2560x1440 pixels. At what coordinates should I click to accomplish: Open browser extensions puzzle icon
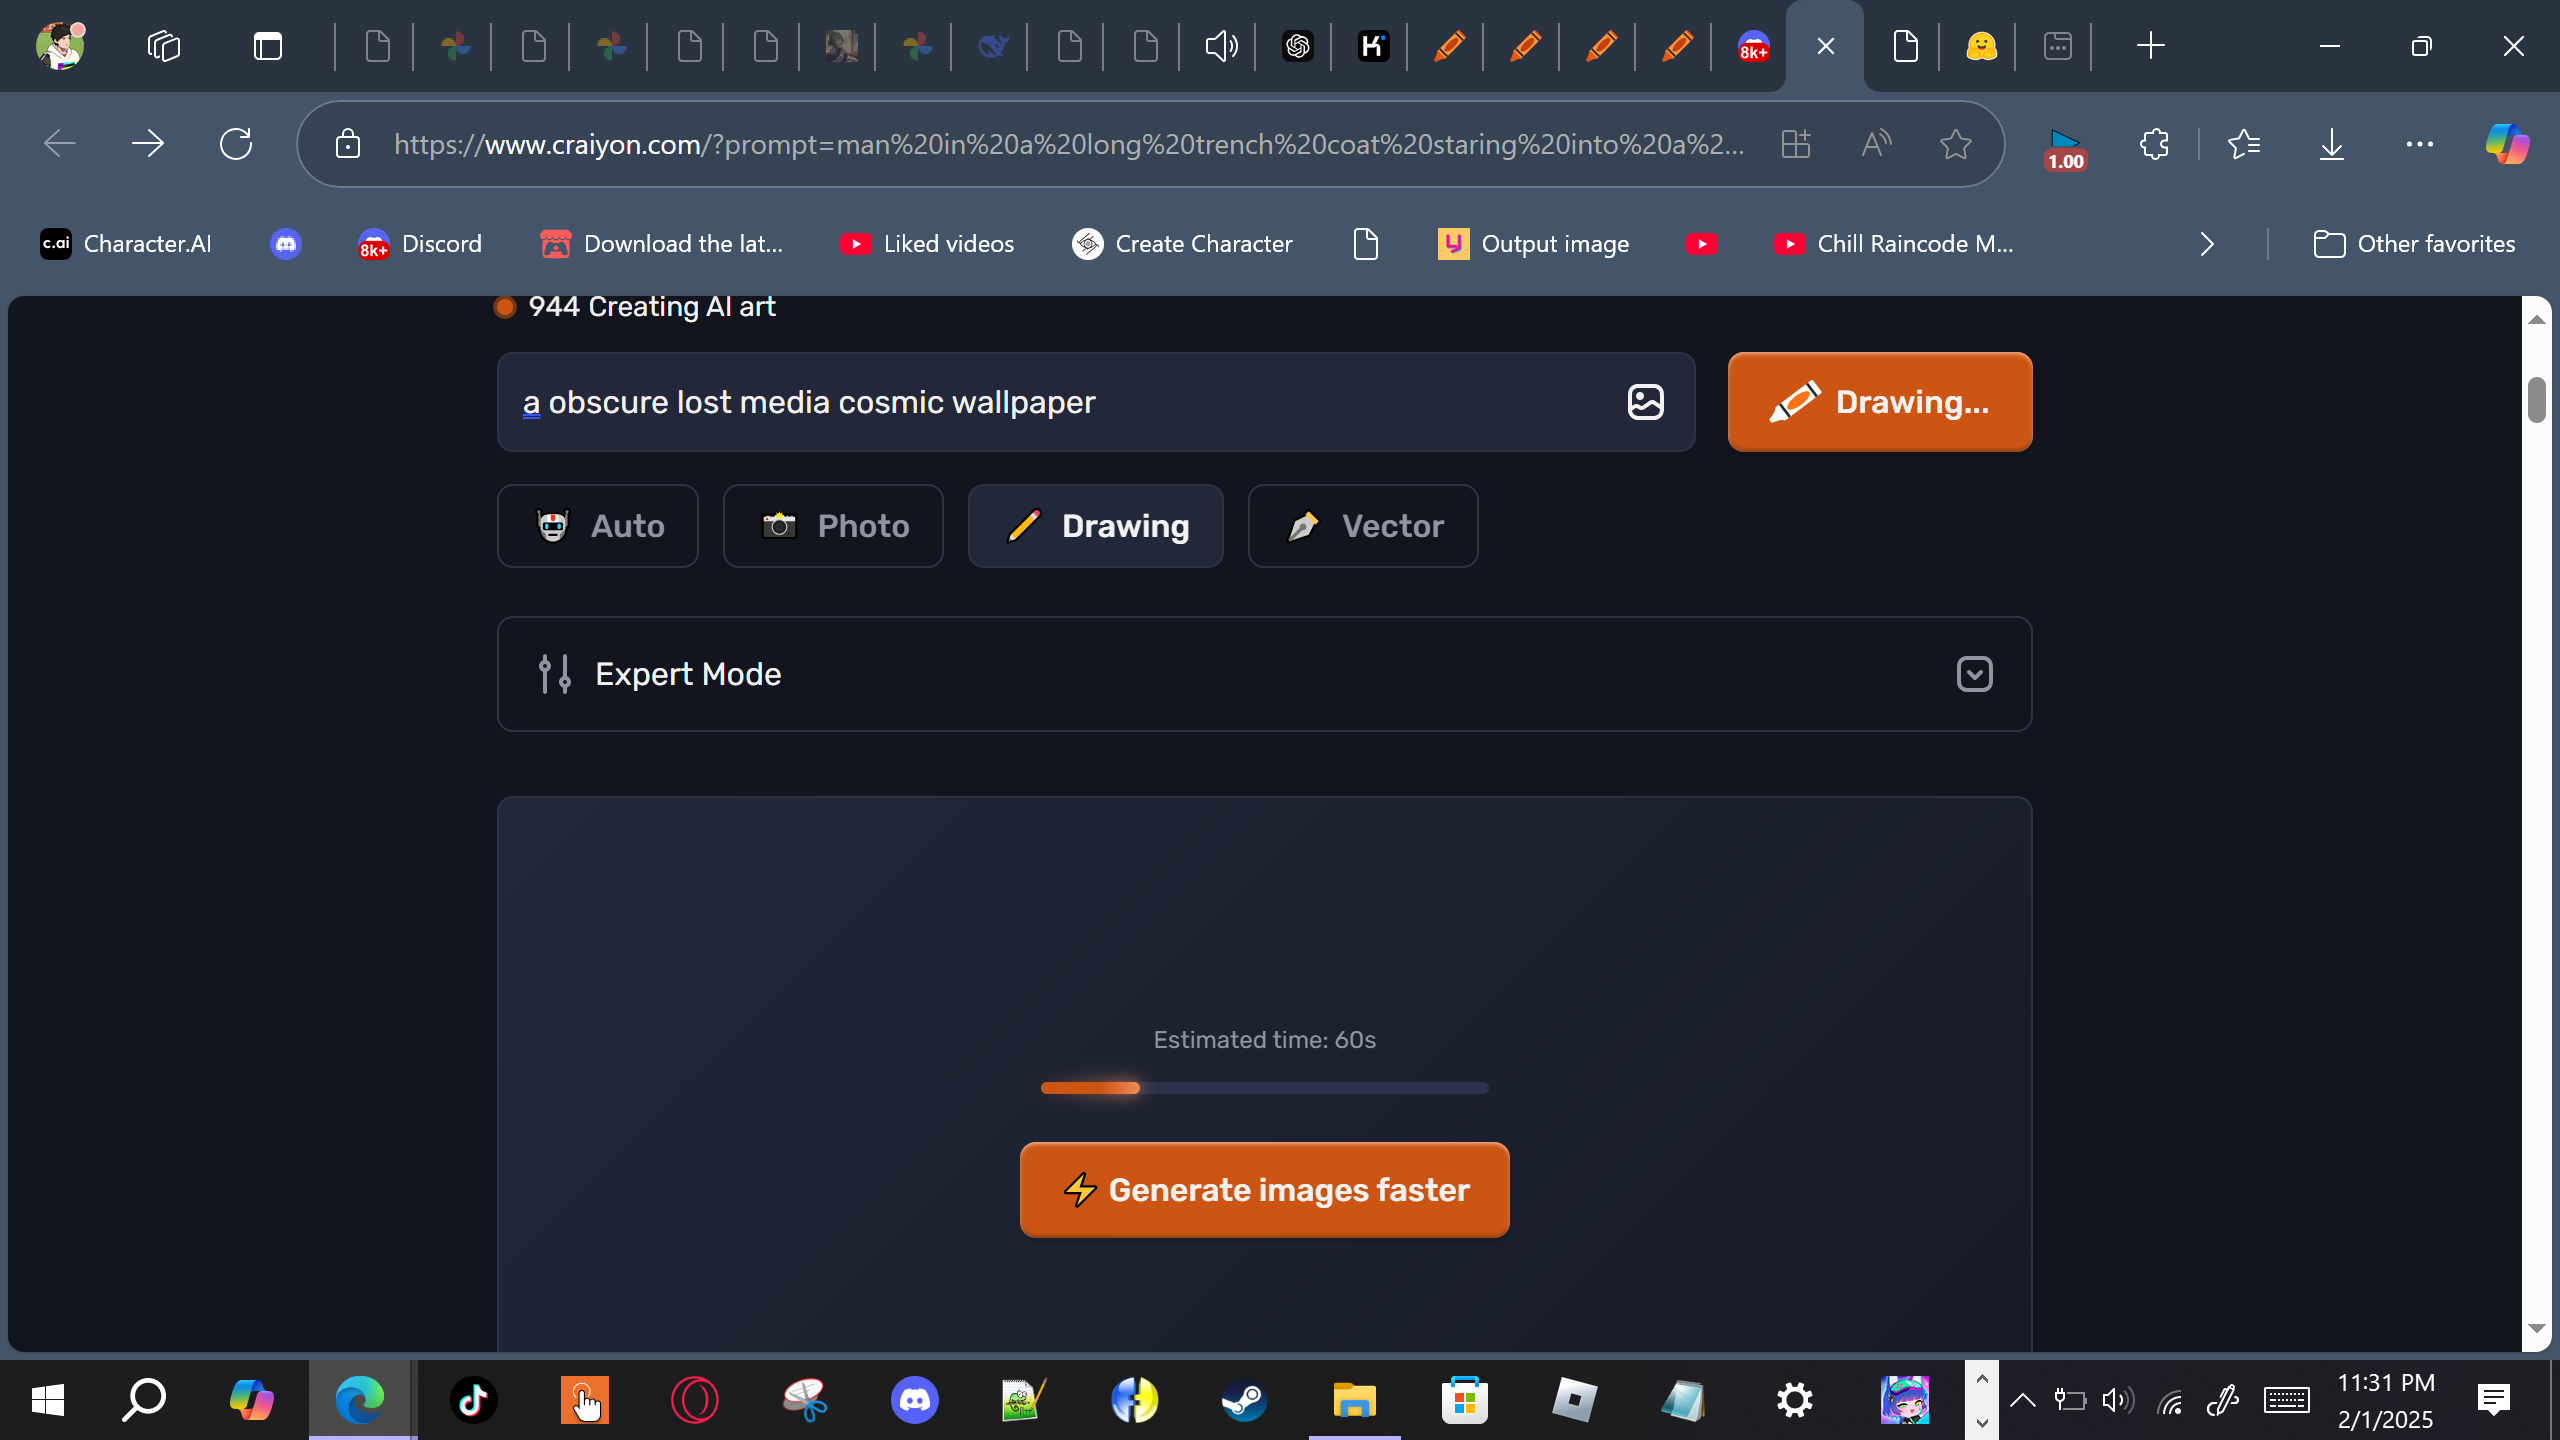point(2154,144)
